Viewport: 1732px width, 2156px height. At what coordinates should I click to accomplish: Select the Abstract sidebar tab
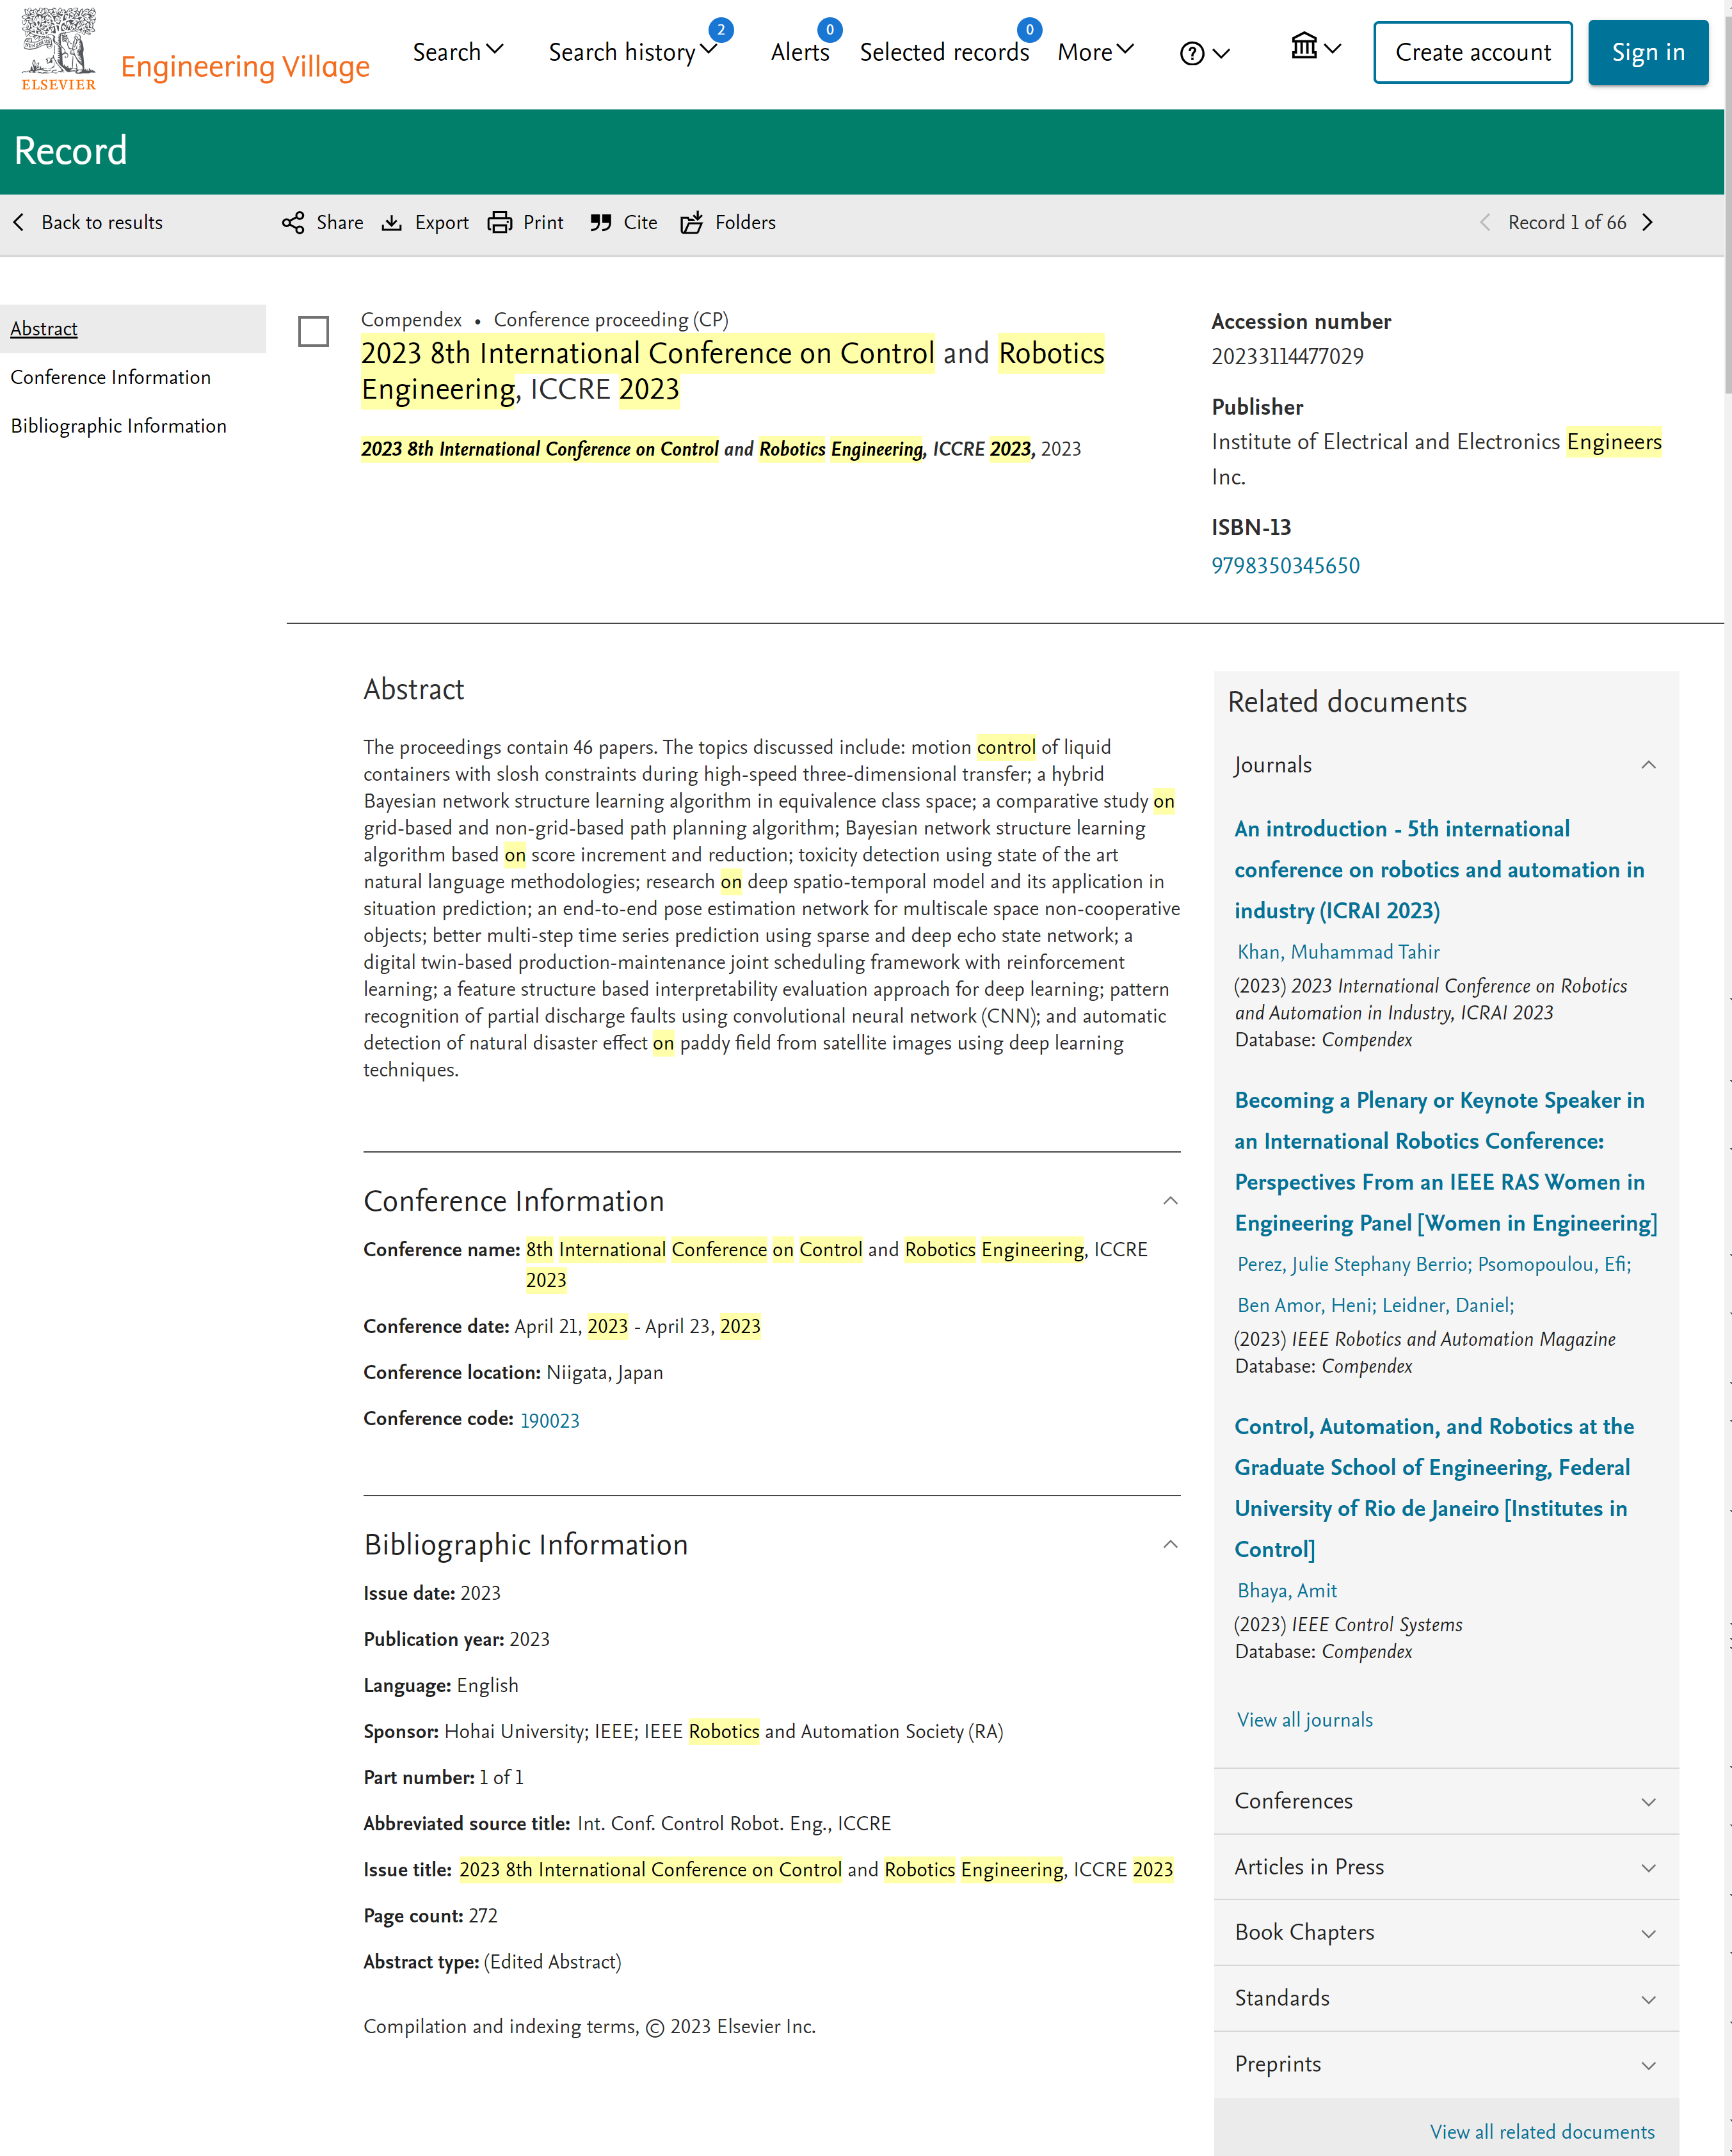point(133,329)
